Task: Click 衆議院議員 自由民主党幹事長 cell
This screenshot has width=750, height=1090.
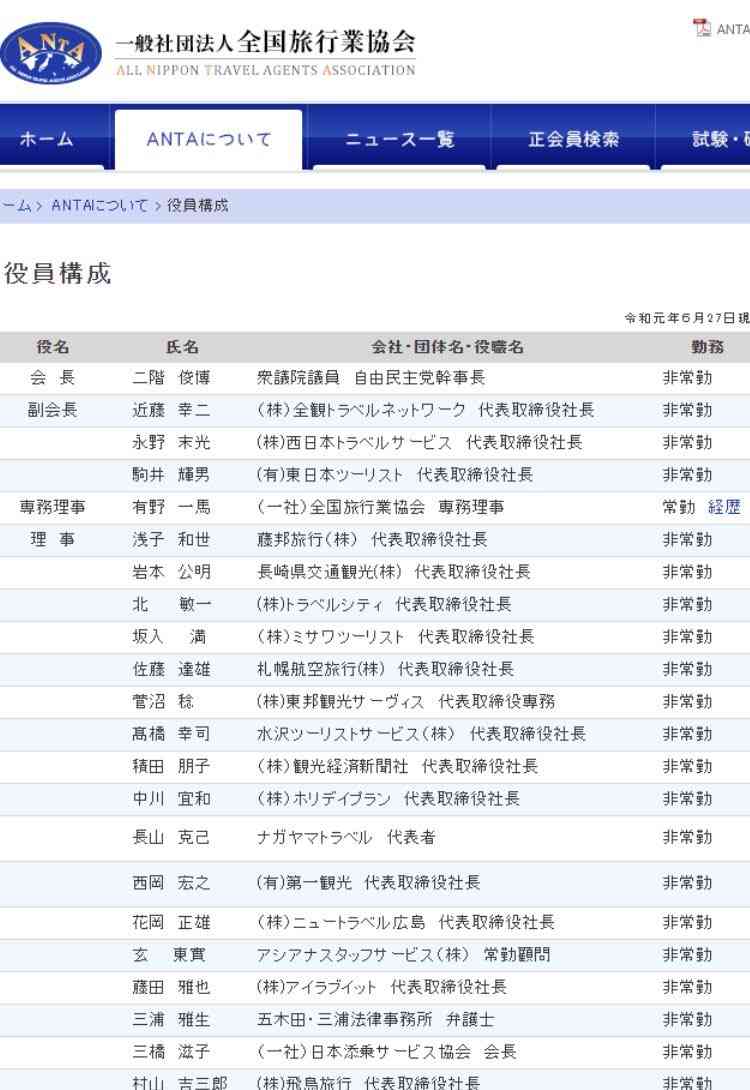Action: [370, 377]
